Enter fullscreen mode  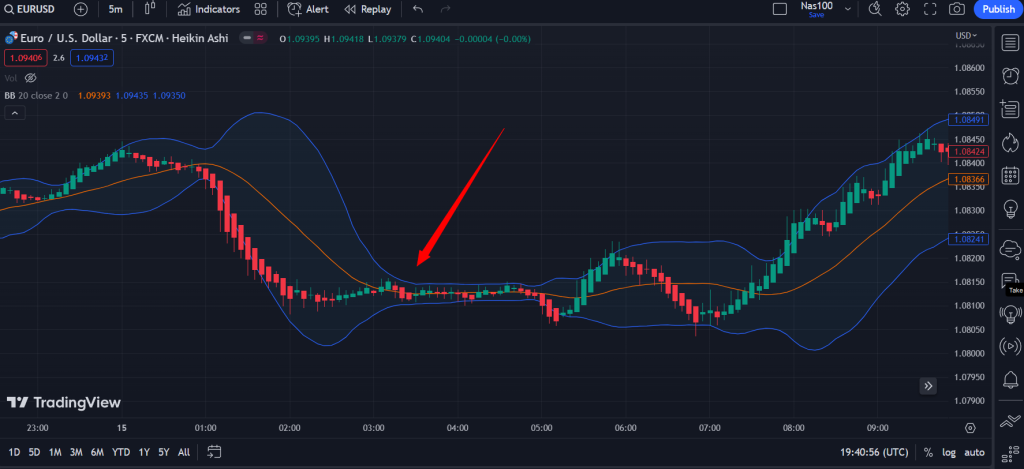click(929, 9)
